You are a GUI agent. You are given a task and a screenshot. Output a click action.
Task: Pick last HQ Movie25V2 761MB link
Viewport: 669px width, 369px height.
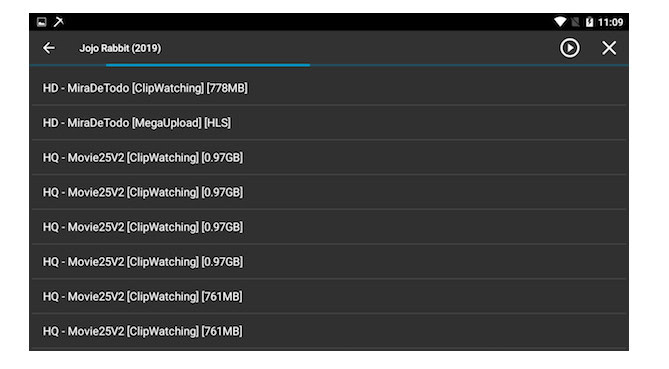pos(329,331)
